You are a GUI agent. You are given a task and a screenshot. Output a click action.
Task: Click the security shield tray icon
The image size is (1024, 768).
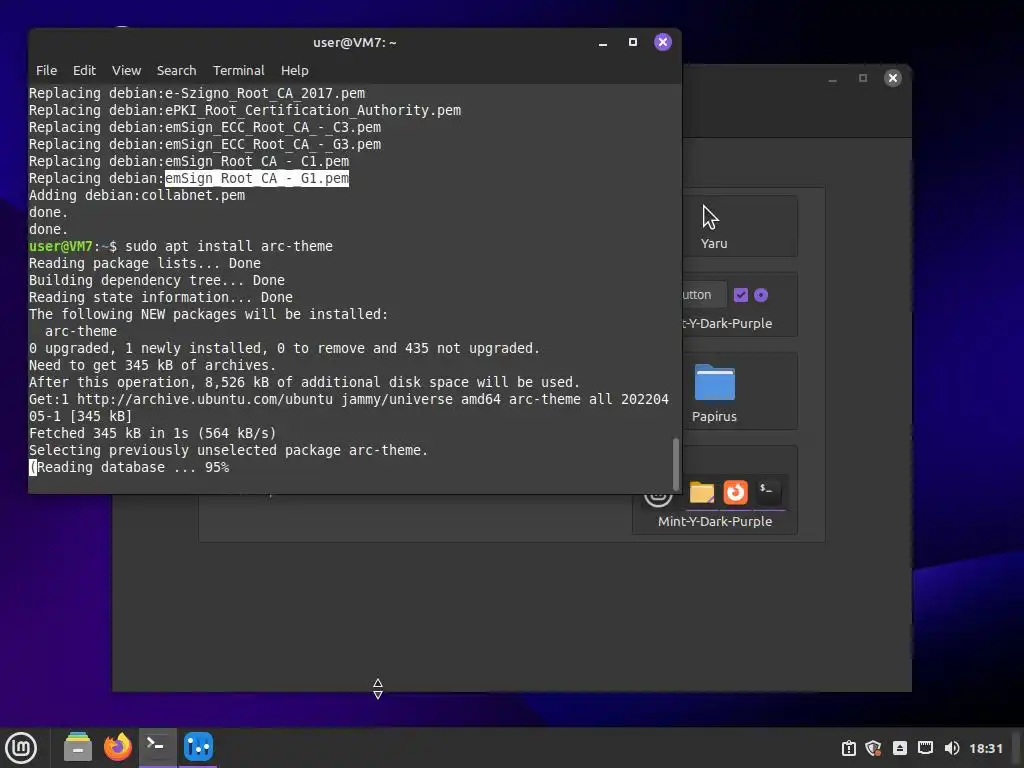(873, 748)
